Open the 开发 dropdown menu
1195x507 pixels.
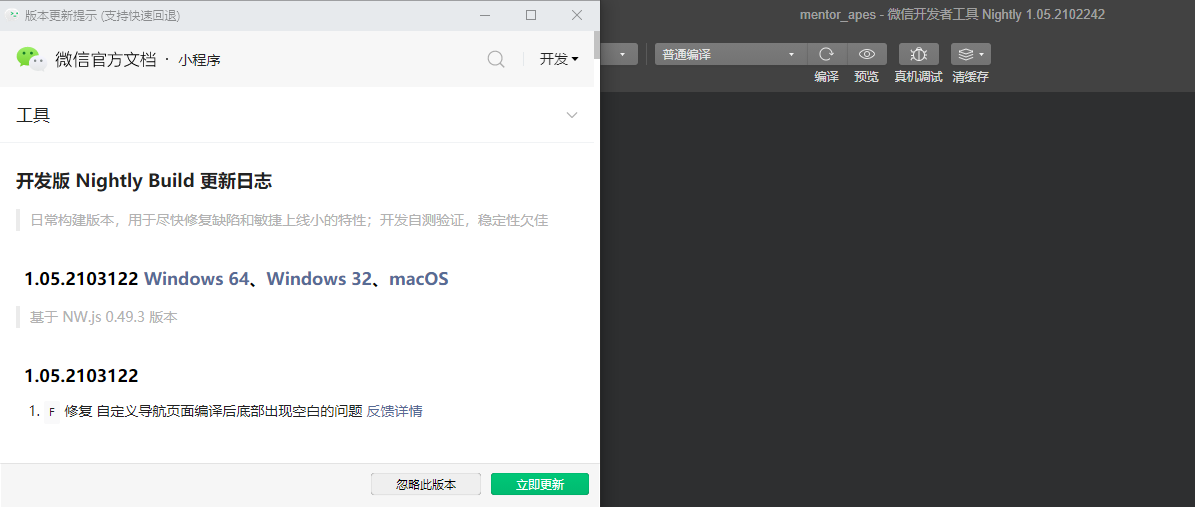tap(559, 59)
